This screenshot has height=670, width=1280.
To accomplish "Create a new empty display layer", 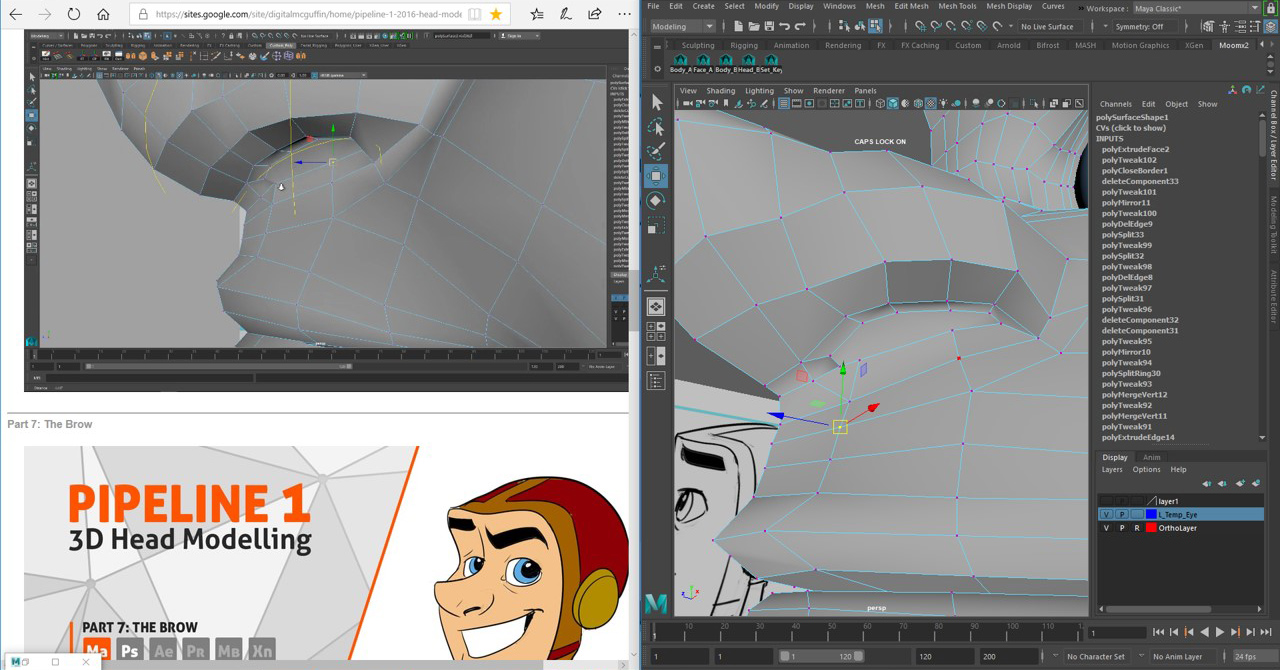I will click(1241, 484).
